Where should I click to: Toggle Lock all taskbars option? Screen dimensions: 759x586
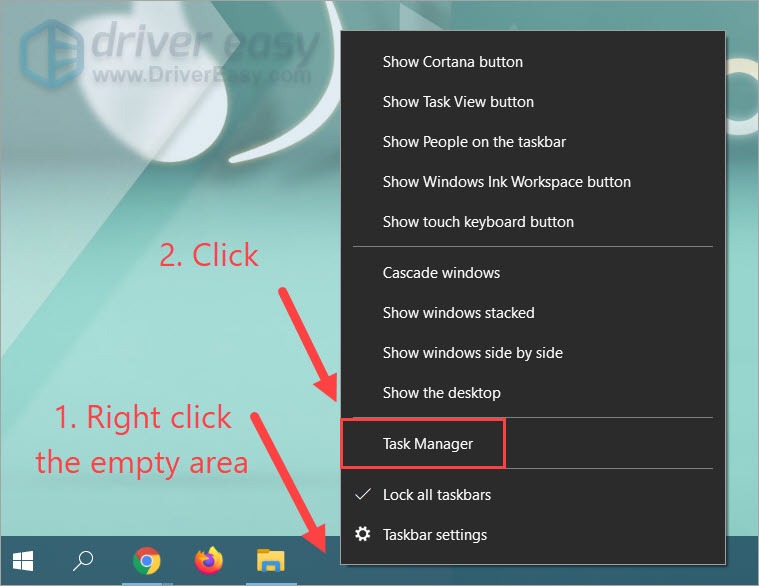[436, 495]
